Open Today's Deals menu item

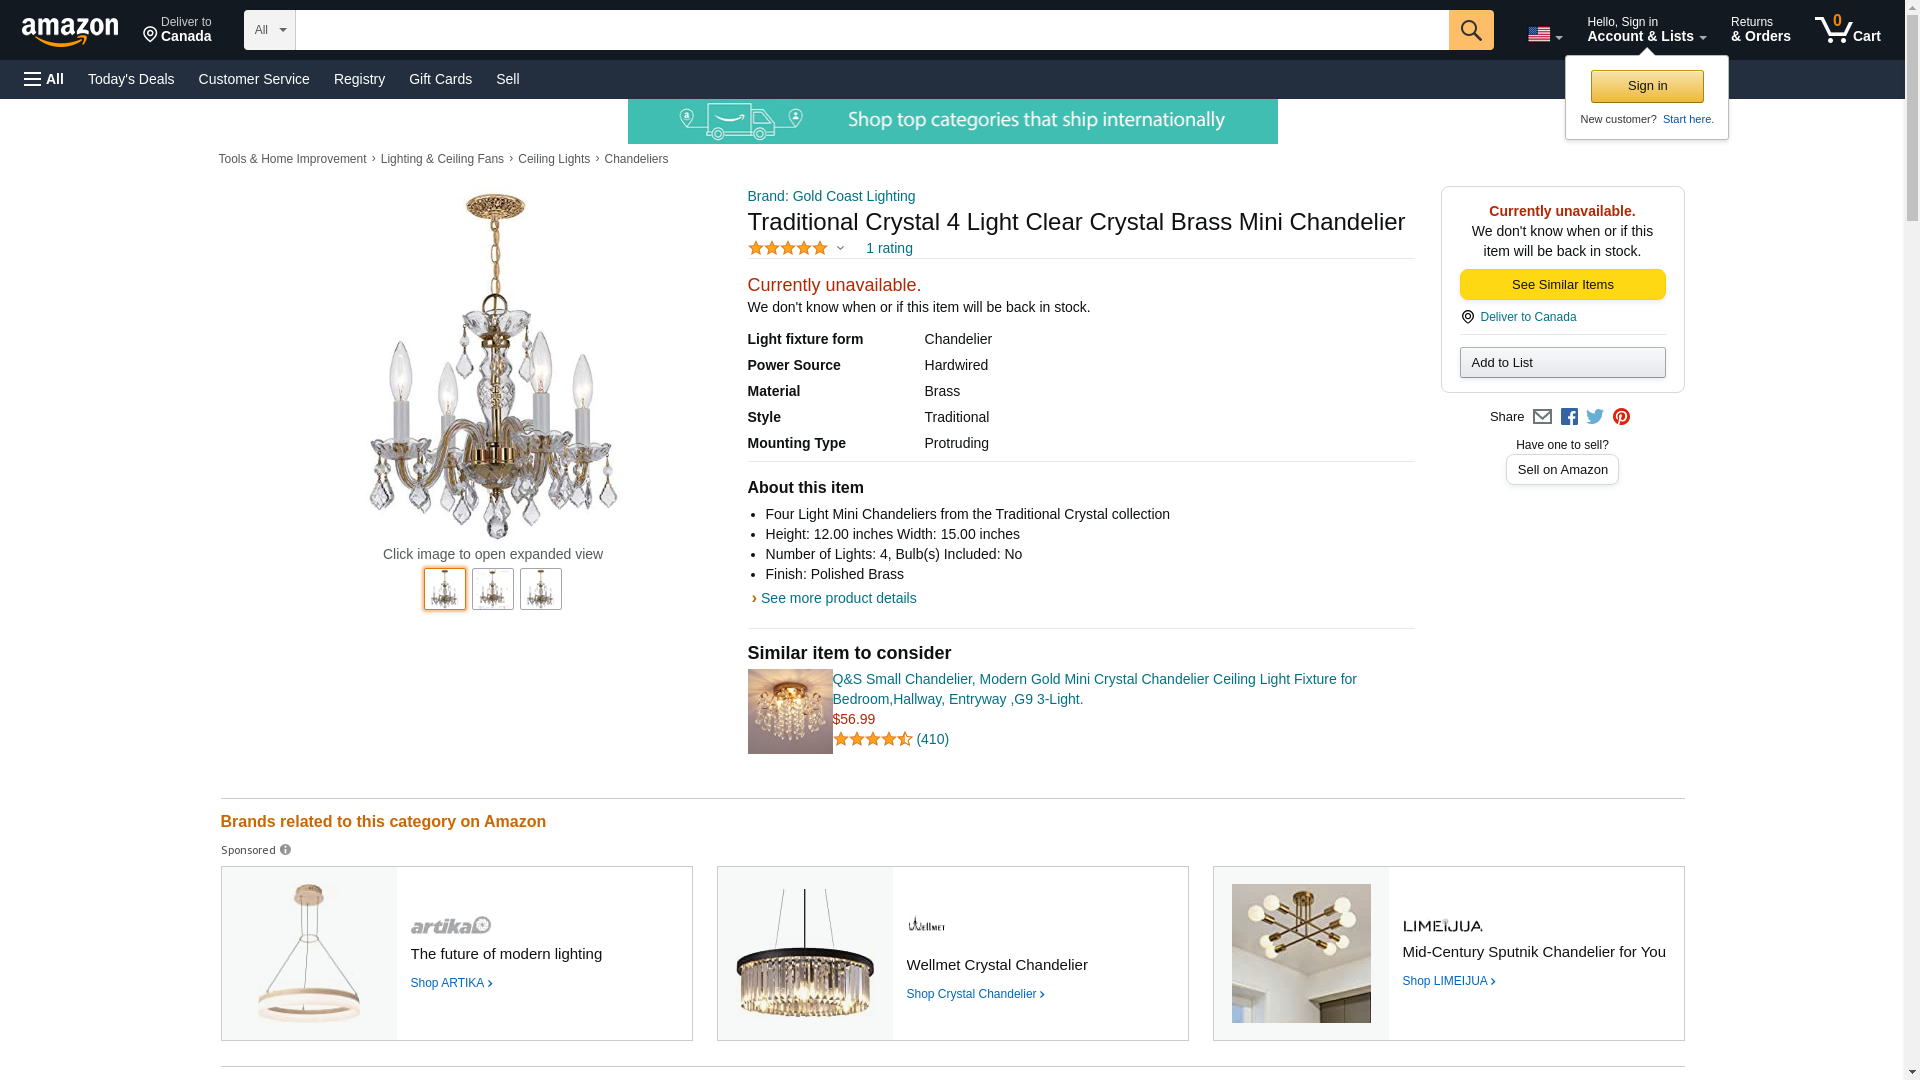(131, 79)
